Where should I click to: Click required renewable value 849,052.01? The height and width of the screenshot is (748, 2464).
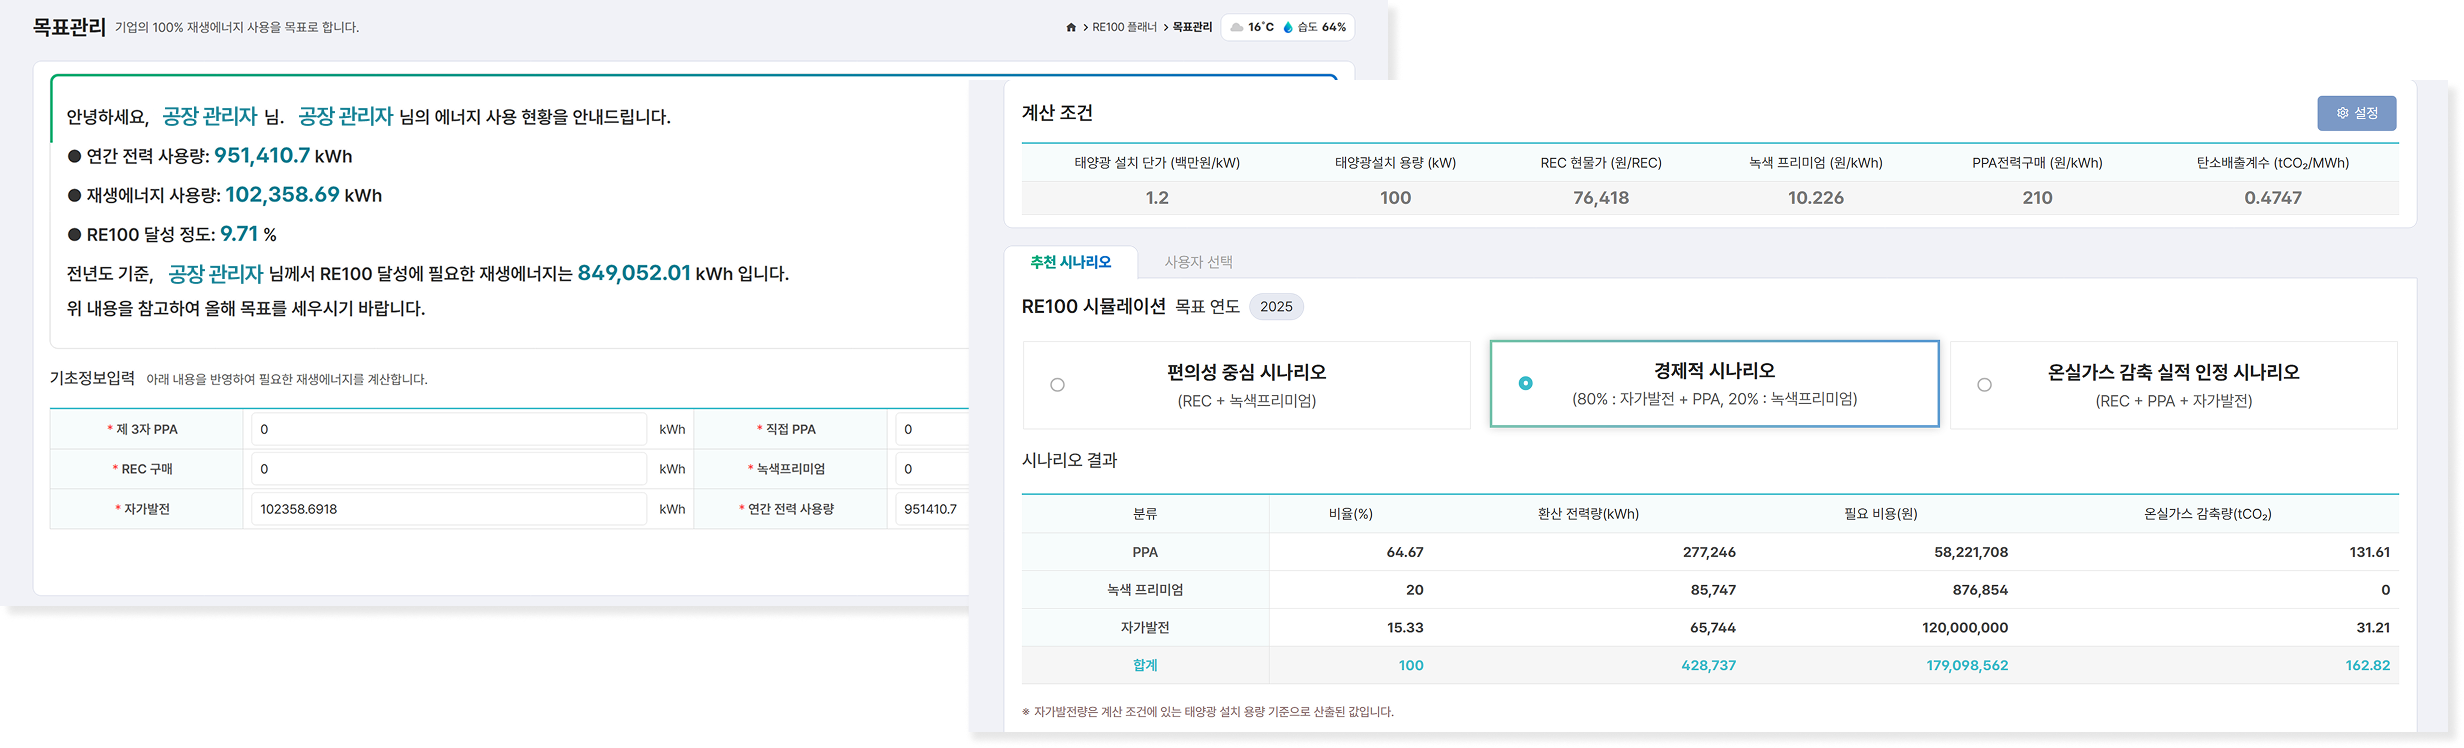tap(634, 273)
